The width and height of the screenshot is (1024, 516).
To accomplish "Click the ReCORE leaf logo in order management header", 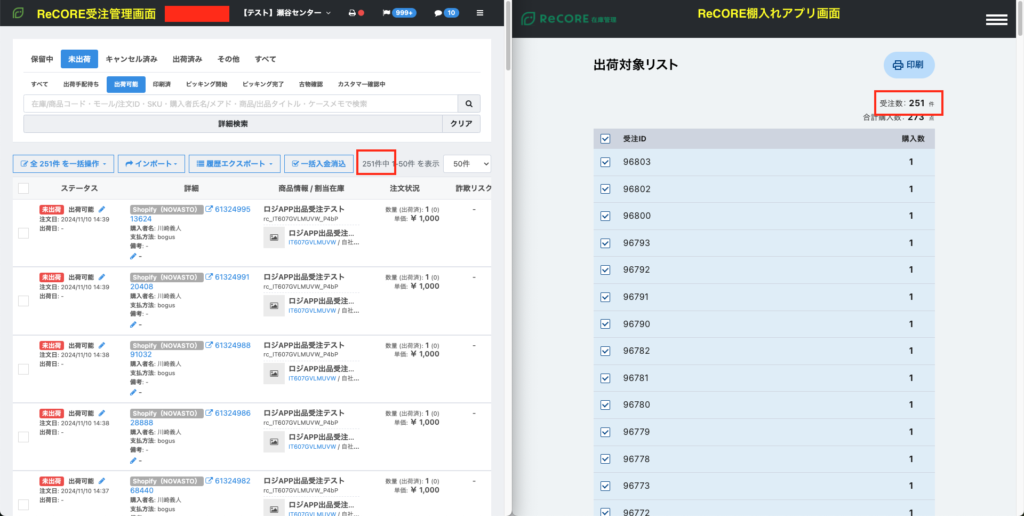I will pyautogui.click(x=19, y=14).
